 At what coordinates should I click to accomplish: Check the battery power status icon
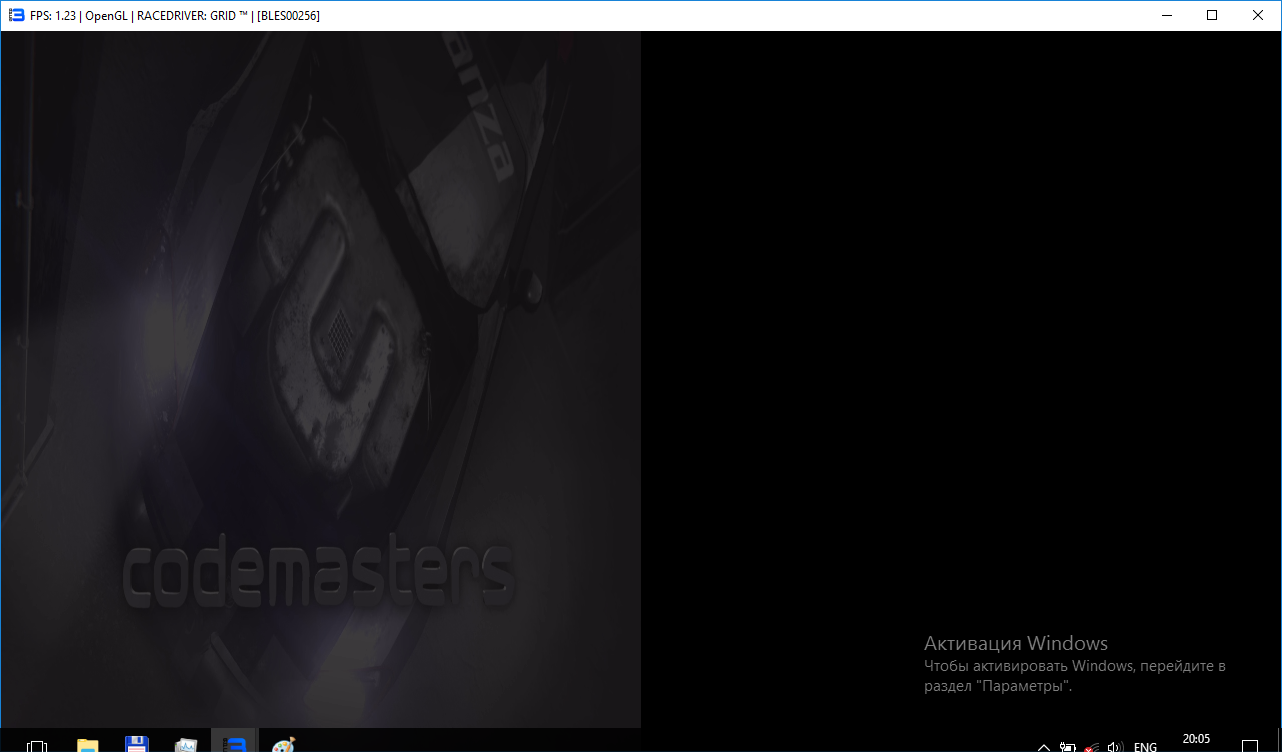1069,747
